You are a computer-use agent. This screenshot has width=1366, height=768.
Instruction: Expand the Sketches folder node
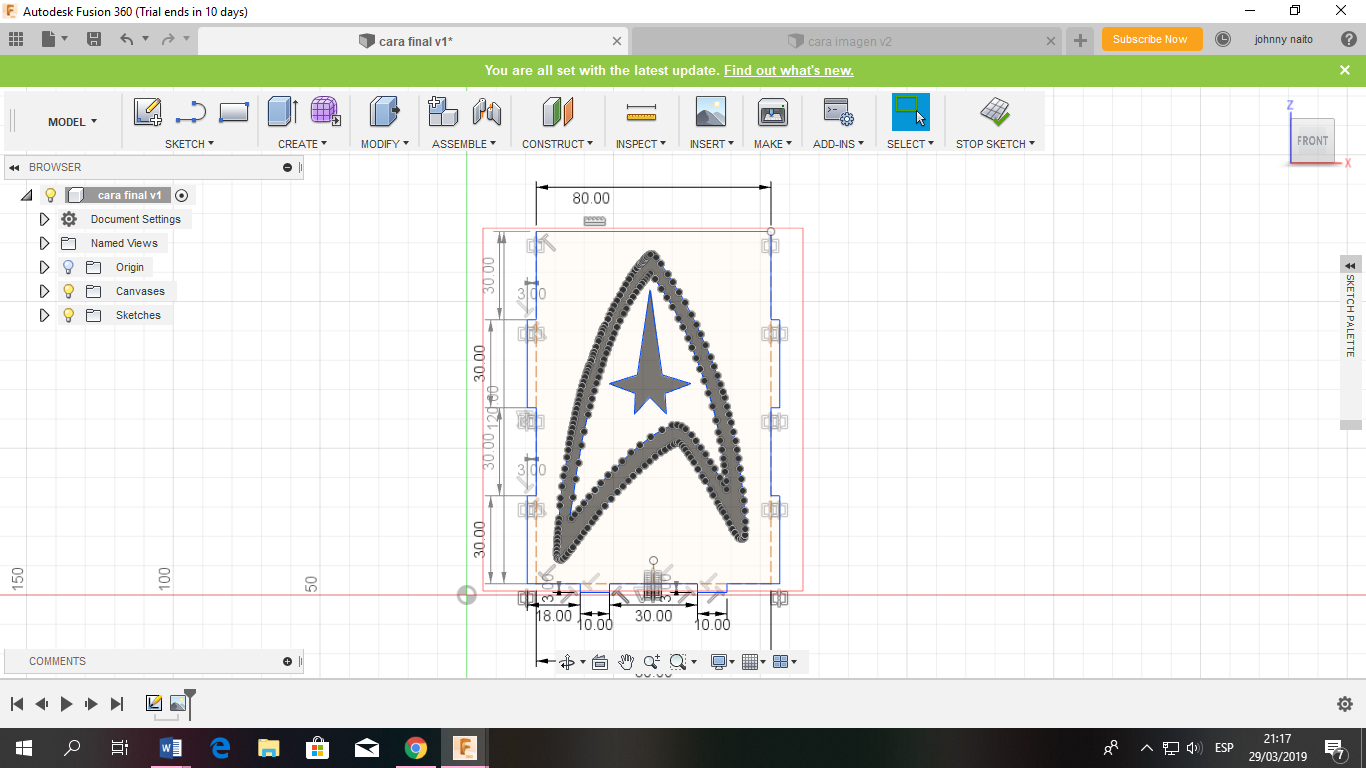tap(44, 315)
